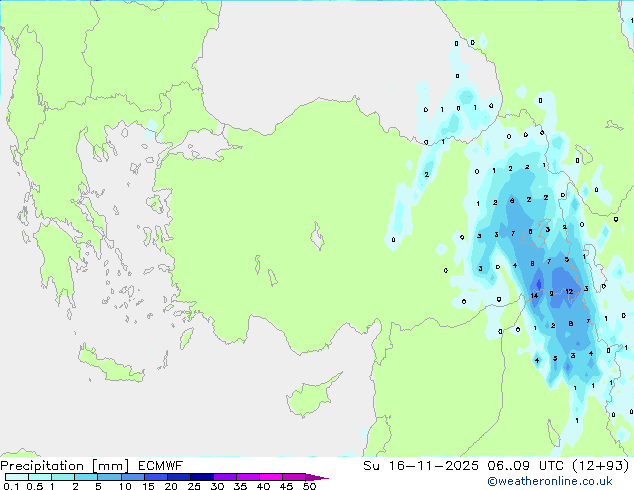Pick the 10–15 mm legend color swatch
Image resolution: width=634 pixels, height=490 pixels.
click(x=133, y=477)
